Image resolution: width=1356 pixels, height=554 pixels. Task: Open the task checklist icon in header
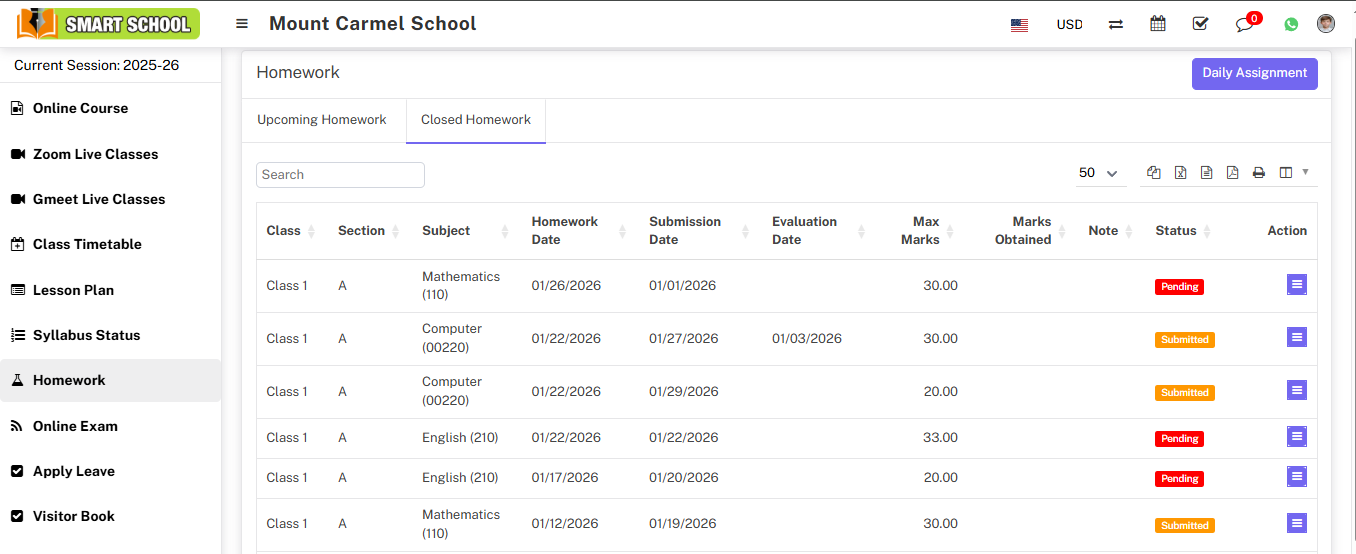click(1200, 24)
